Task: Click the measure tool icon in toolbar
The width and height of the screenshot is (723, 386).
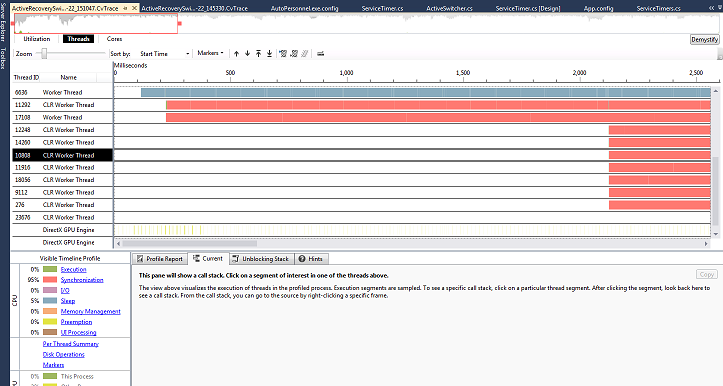Action: 320,53
